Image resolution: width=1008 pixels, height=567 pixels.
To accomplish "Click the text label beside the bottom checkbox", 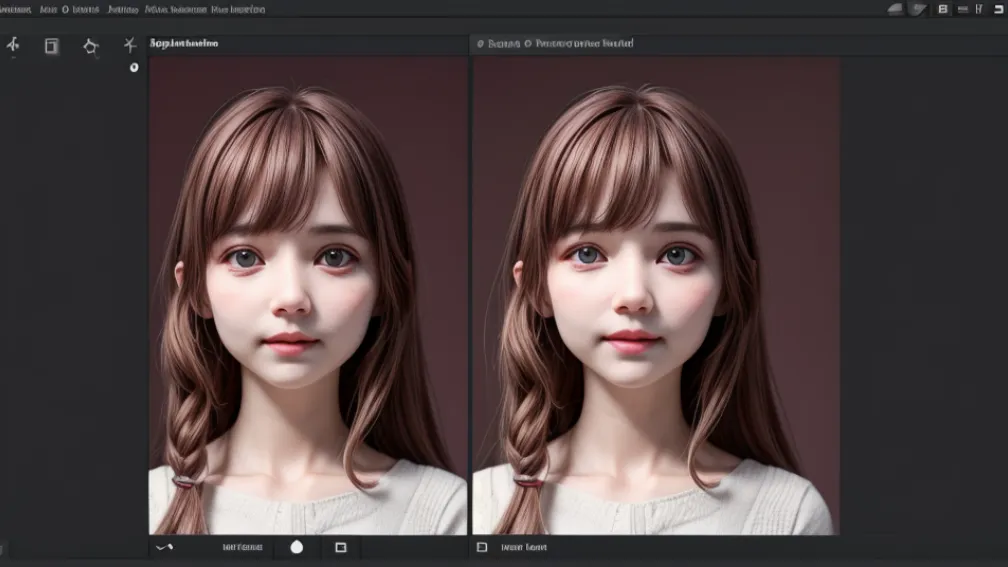I will click(524, 547).
